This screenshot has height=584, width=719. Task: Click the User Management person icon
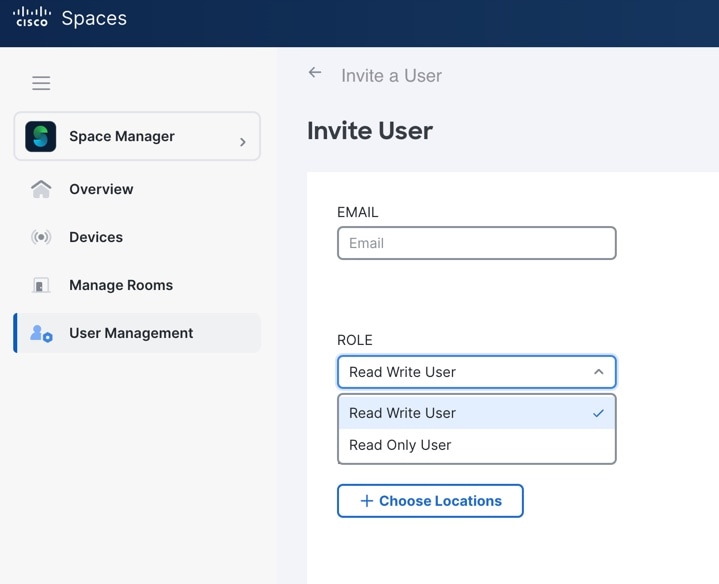[41, 334]
